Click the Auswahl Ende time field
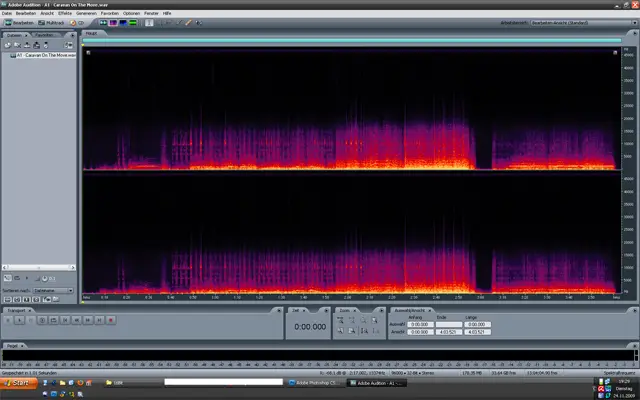 [449, 324]
